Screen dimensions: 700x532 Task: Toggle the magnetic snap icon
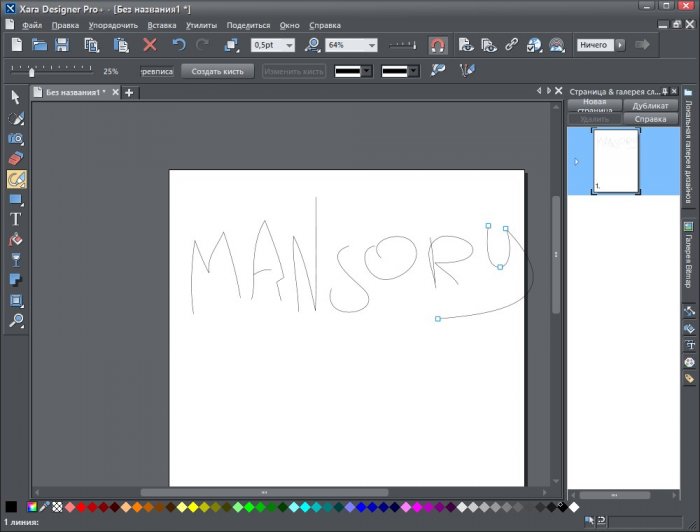[x=437, y=45]
